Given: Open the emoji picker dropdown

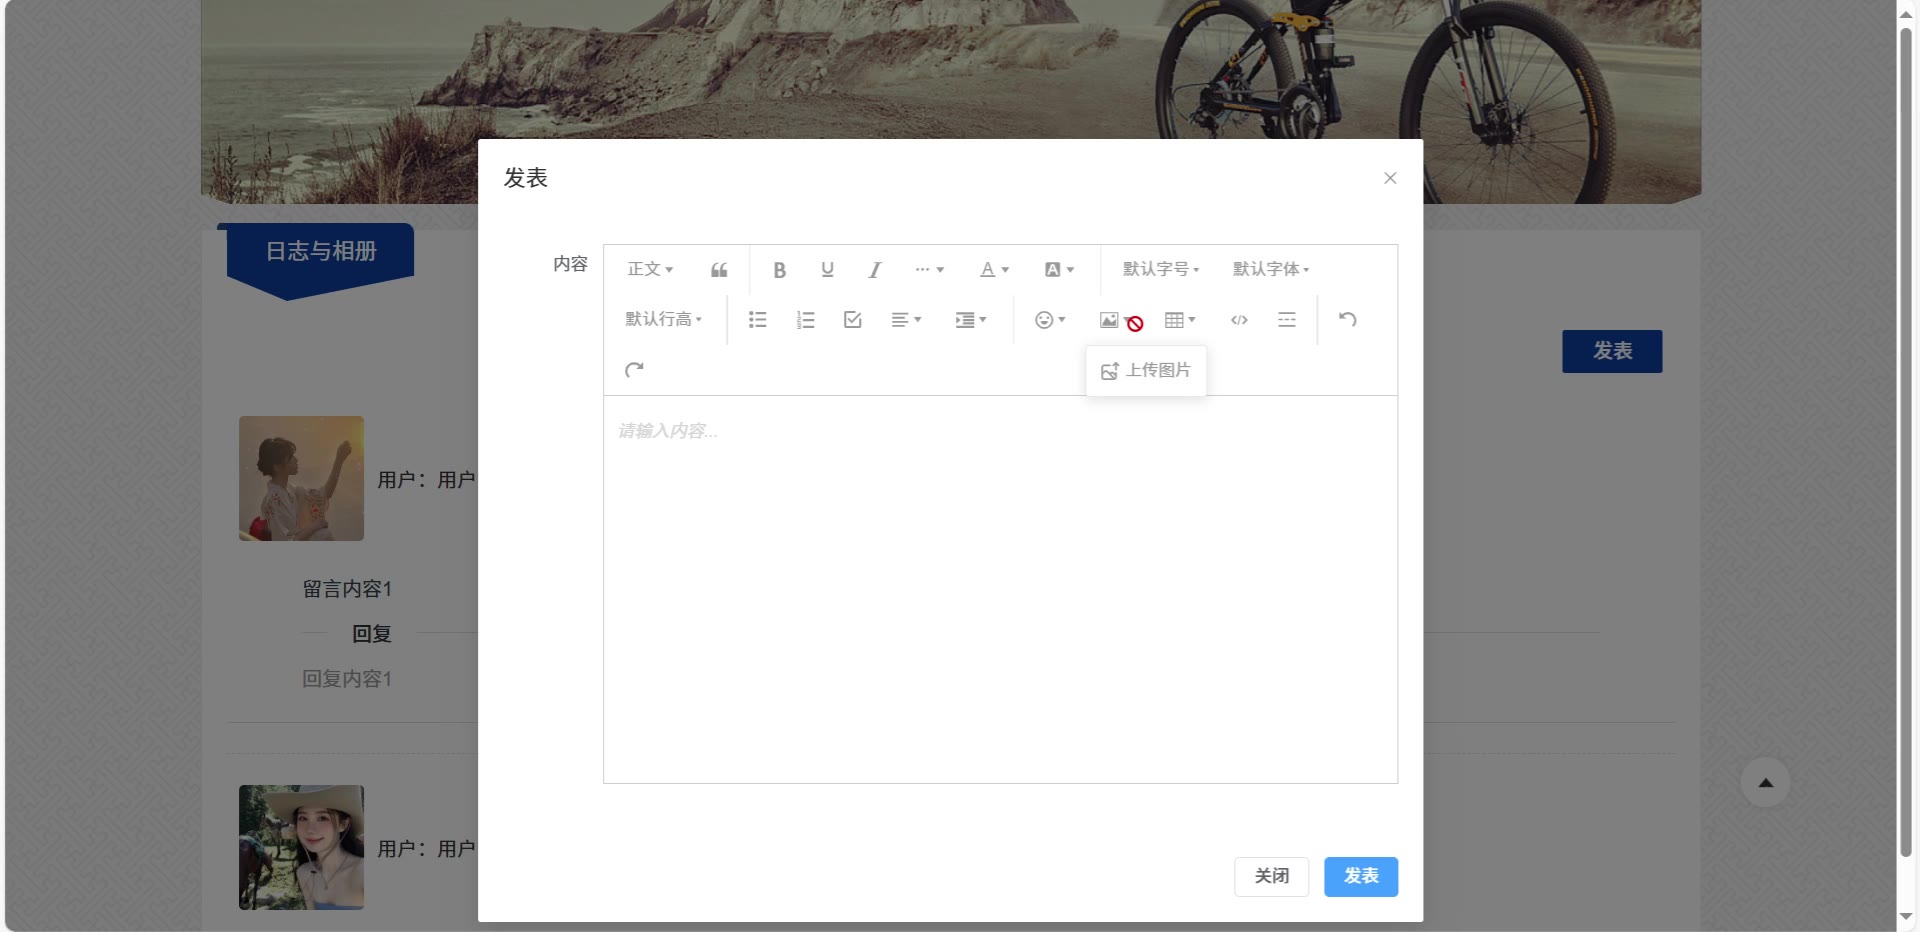Looking at the screenshot, I should 1049,320.
